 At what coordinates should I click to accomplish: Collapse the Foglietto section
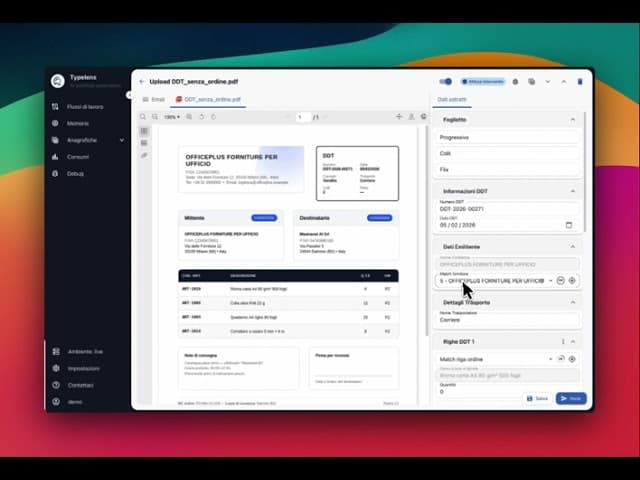pos(573,120)
